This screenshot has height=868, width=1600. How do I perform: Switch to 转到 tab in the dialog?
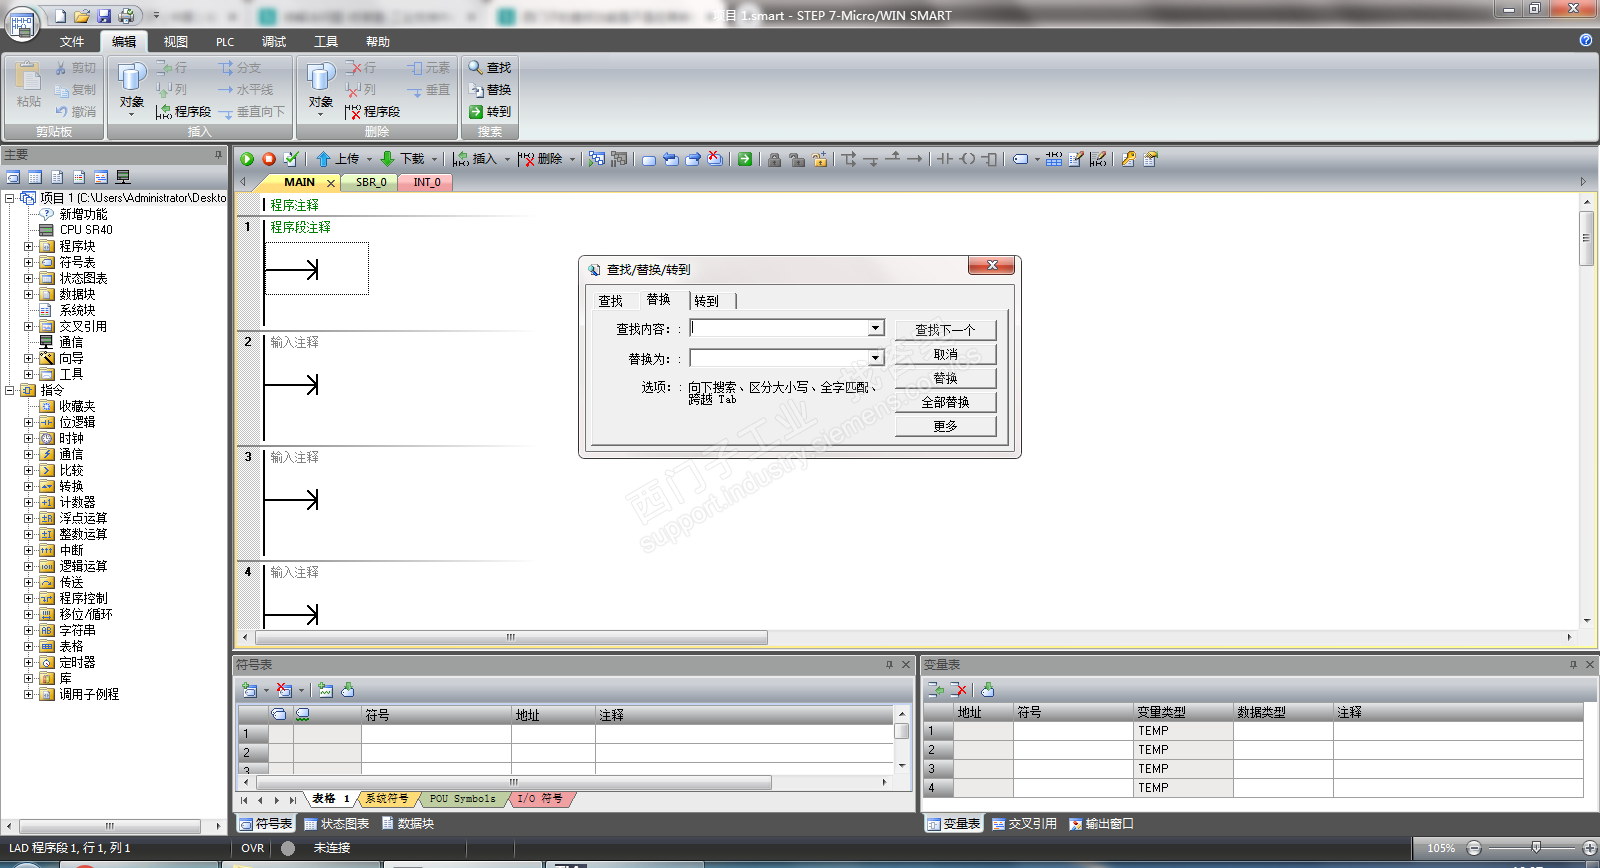[x=706, y=301]
